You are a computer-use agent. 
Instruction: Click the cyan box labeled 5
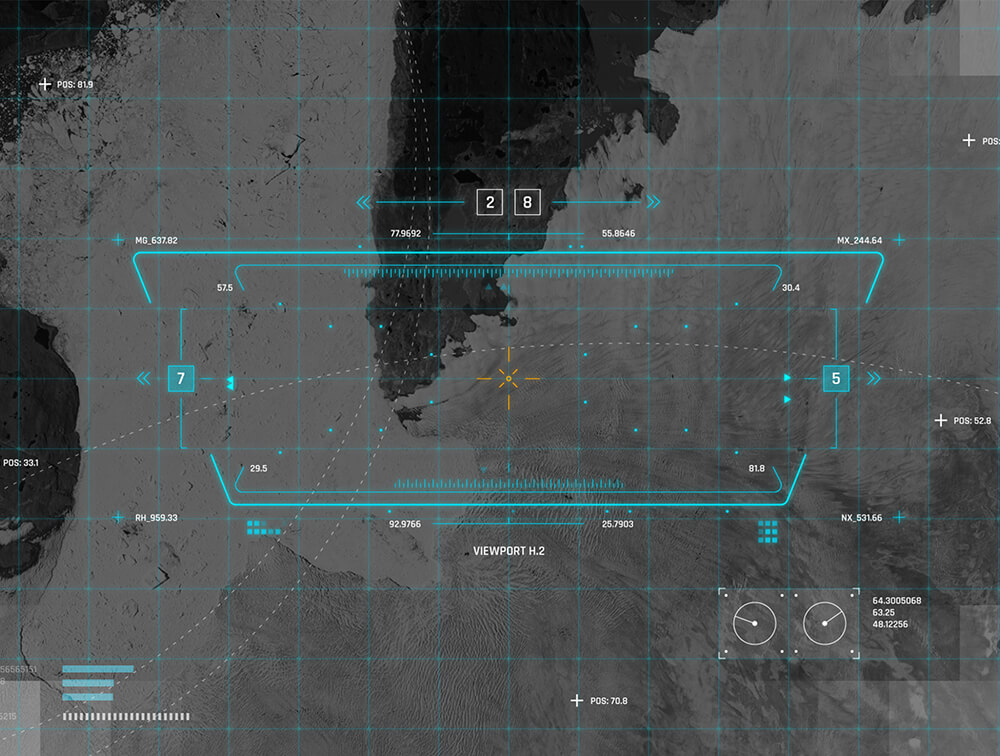836,379
